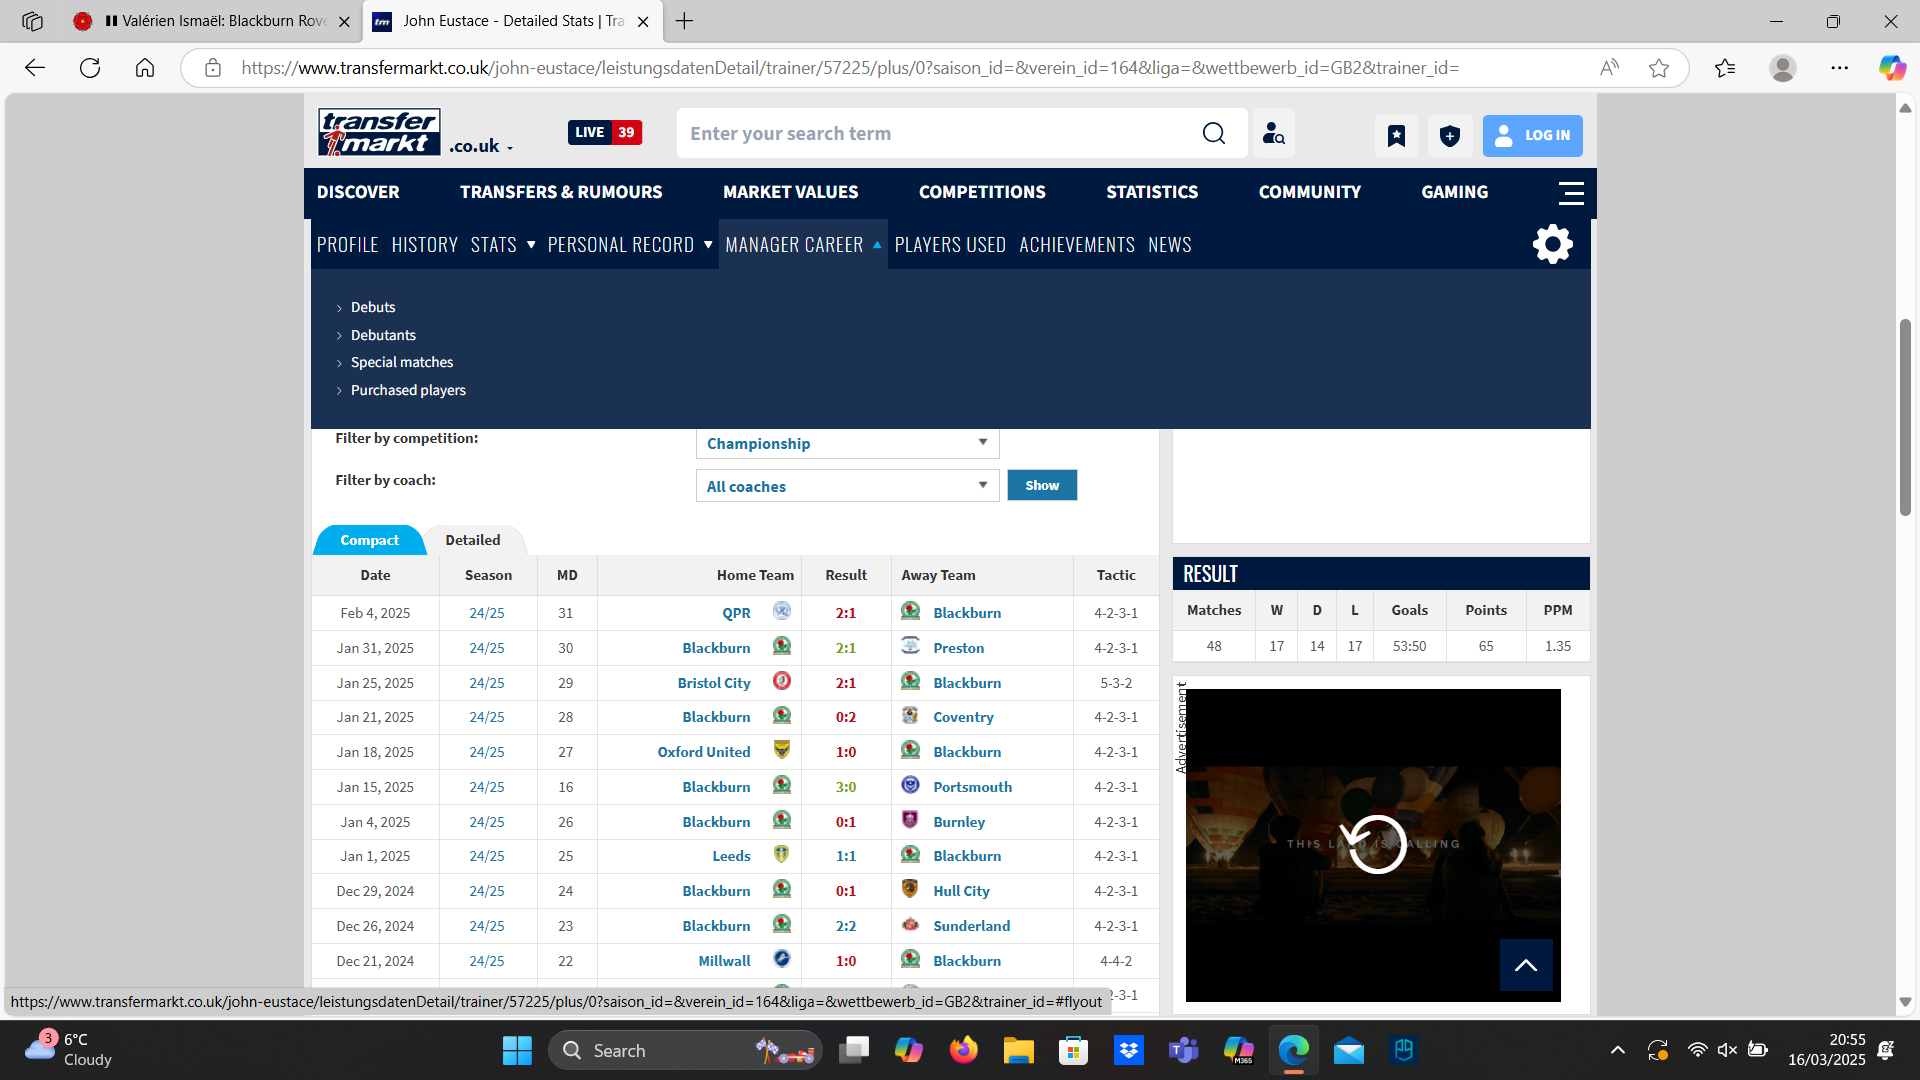Click the 24/25 season link for Feb 4

click(487, 613)
